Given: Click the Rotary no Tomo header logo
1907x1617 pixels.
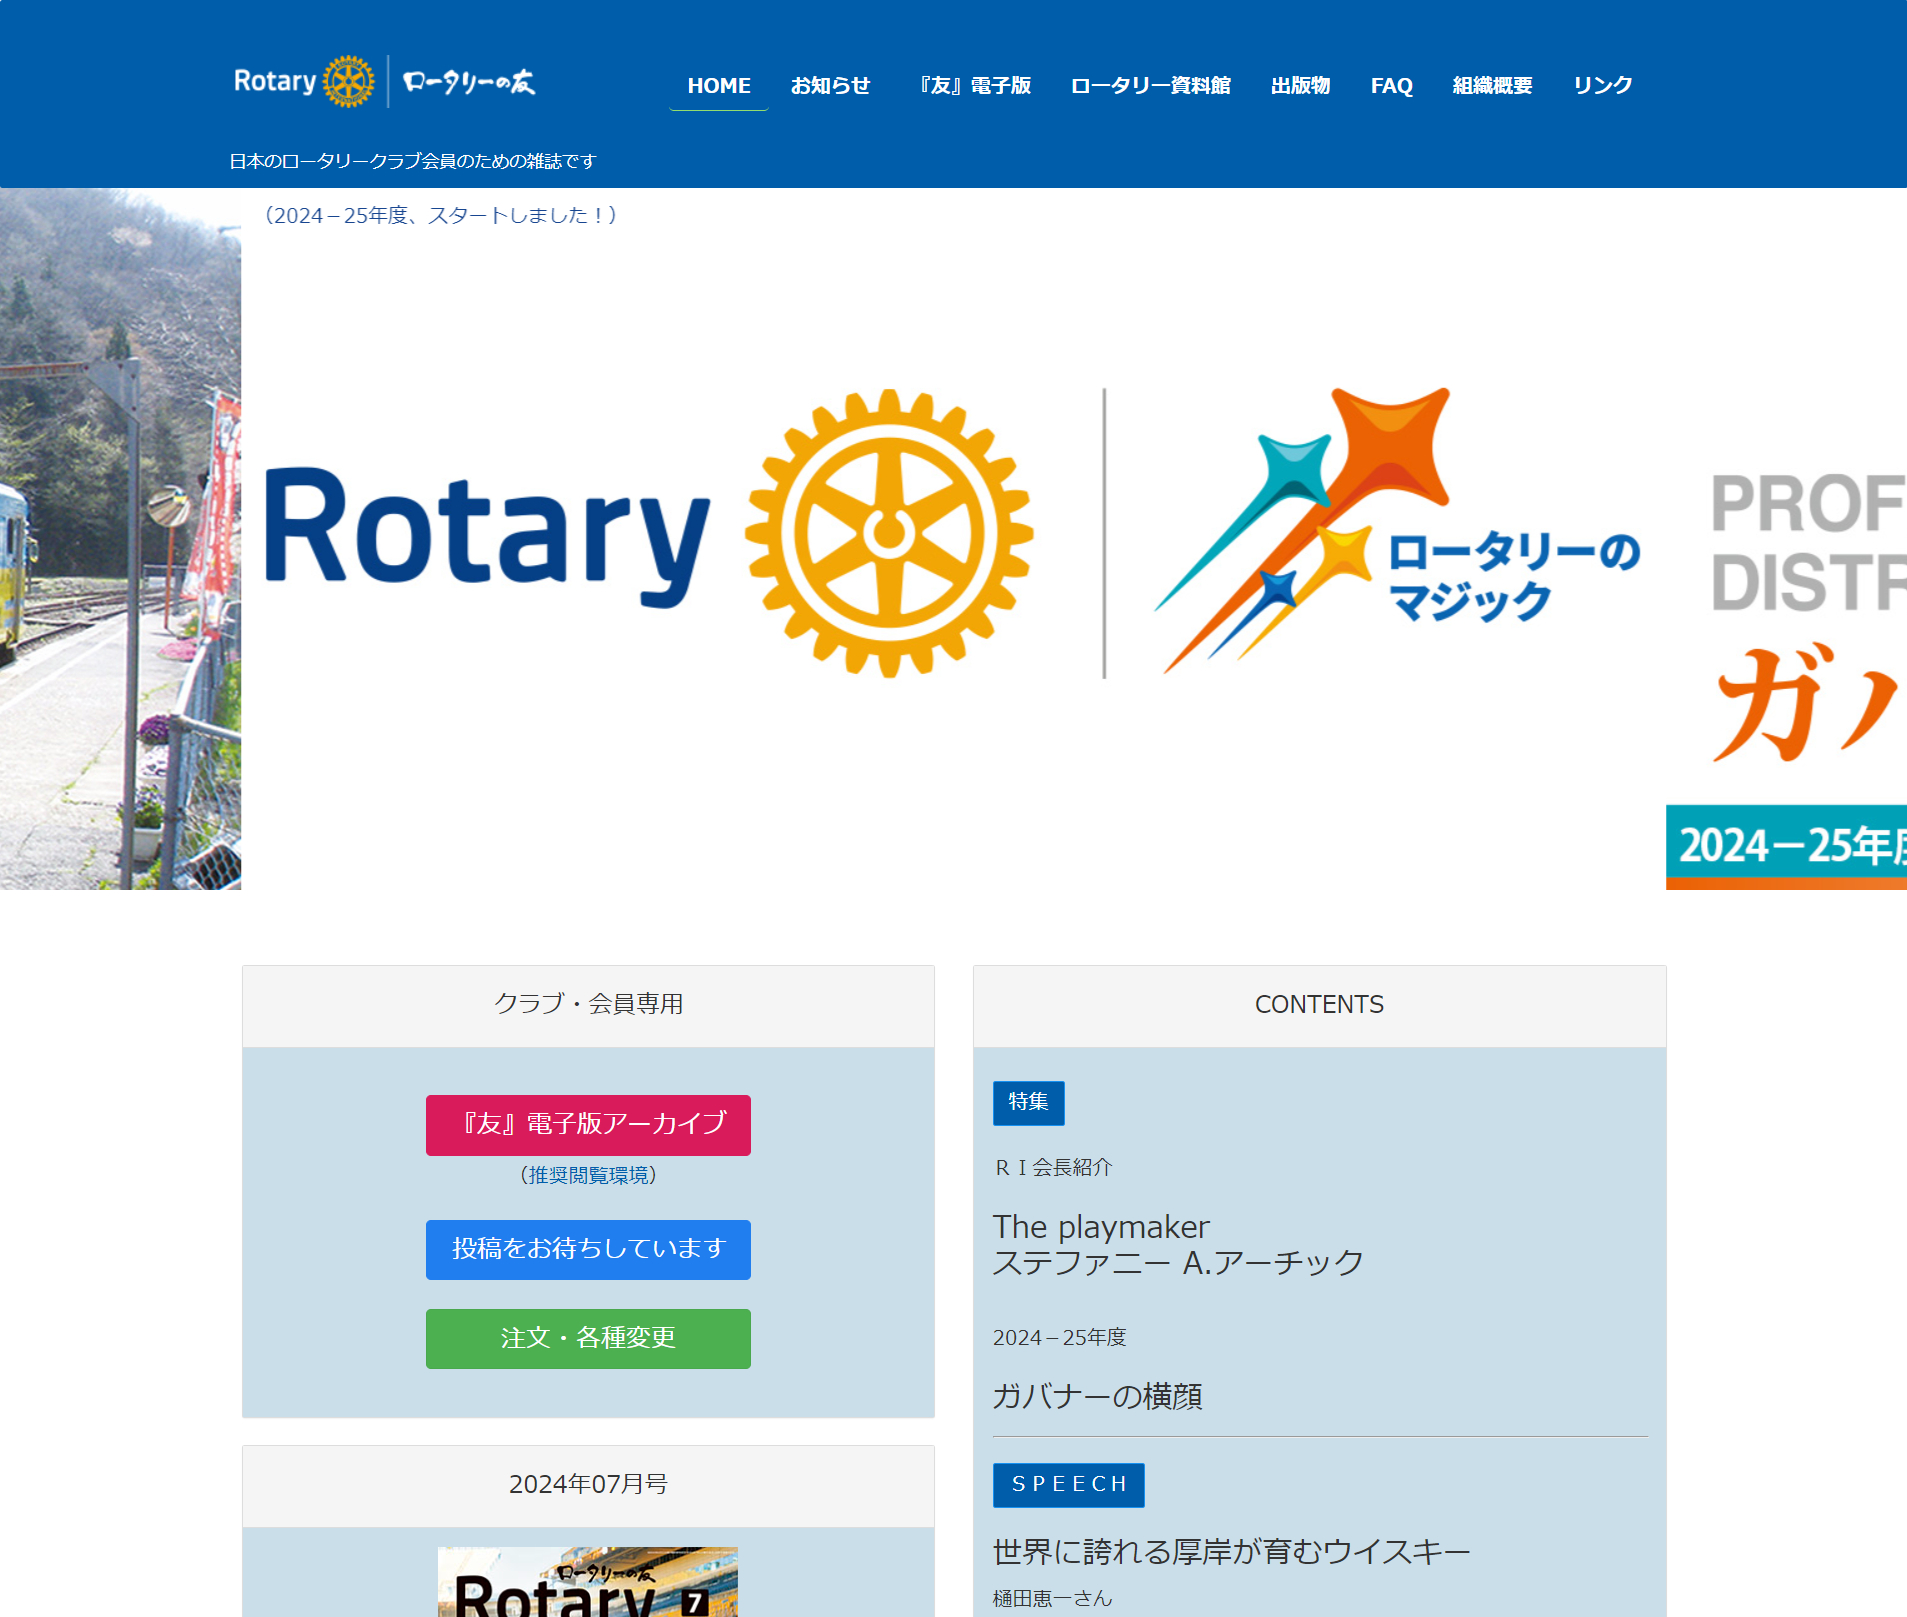Looking at the screenshot, I should [385, 81].
